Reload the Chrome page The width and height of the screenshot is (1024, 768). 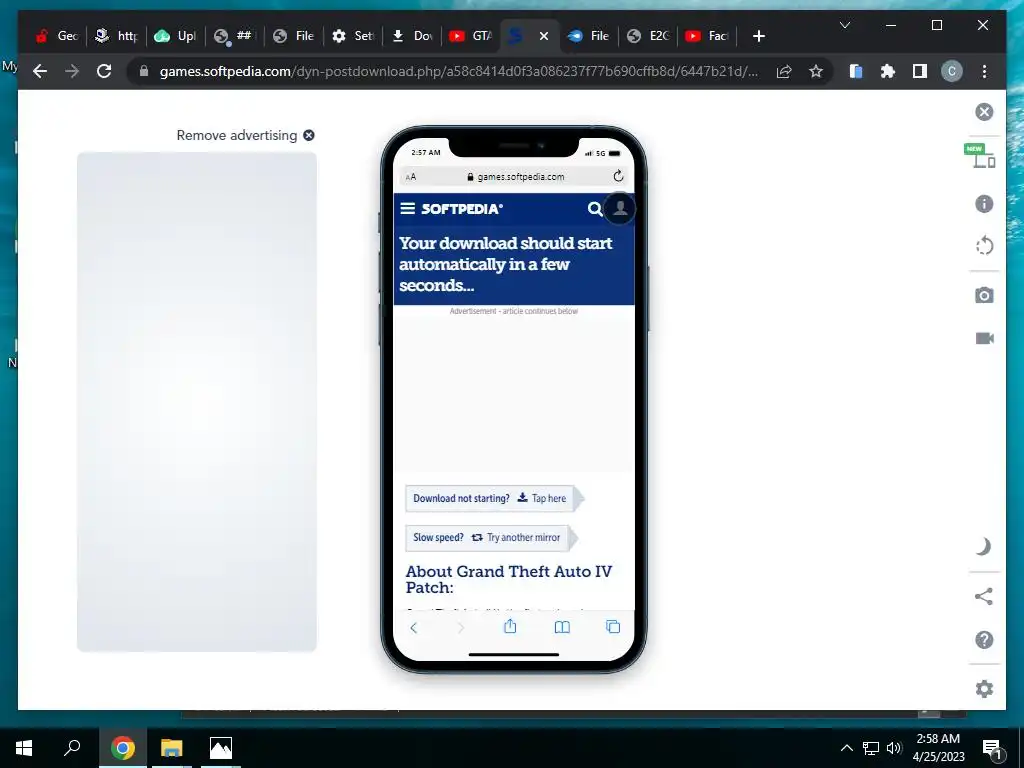click(104, 71)
